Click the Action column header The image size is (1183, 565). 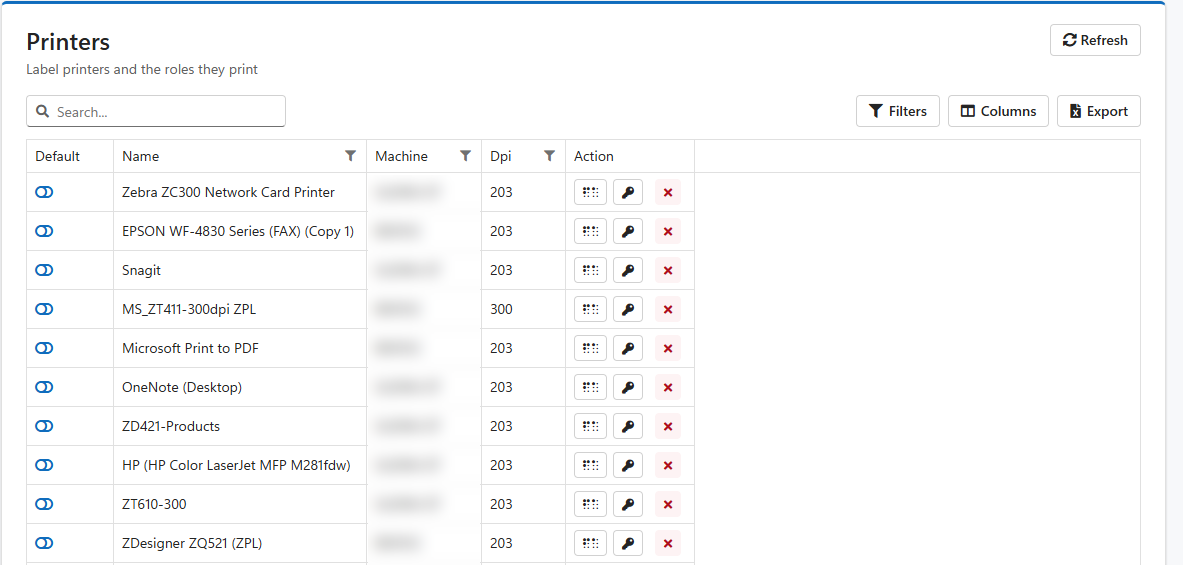point(630,156)
